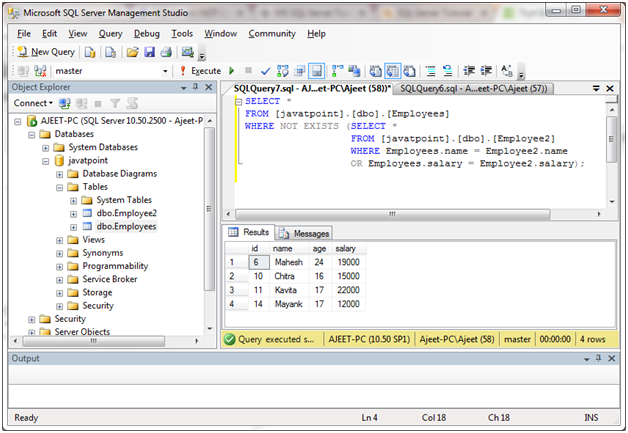Uncomment the selected lines icon
The width and height of the screenshot is (628, 433).
pos(447,71)
